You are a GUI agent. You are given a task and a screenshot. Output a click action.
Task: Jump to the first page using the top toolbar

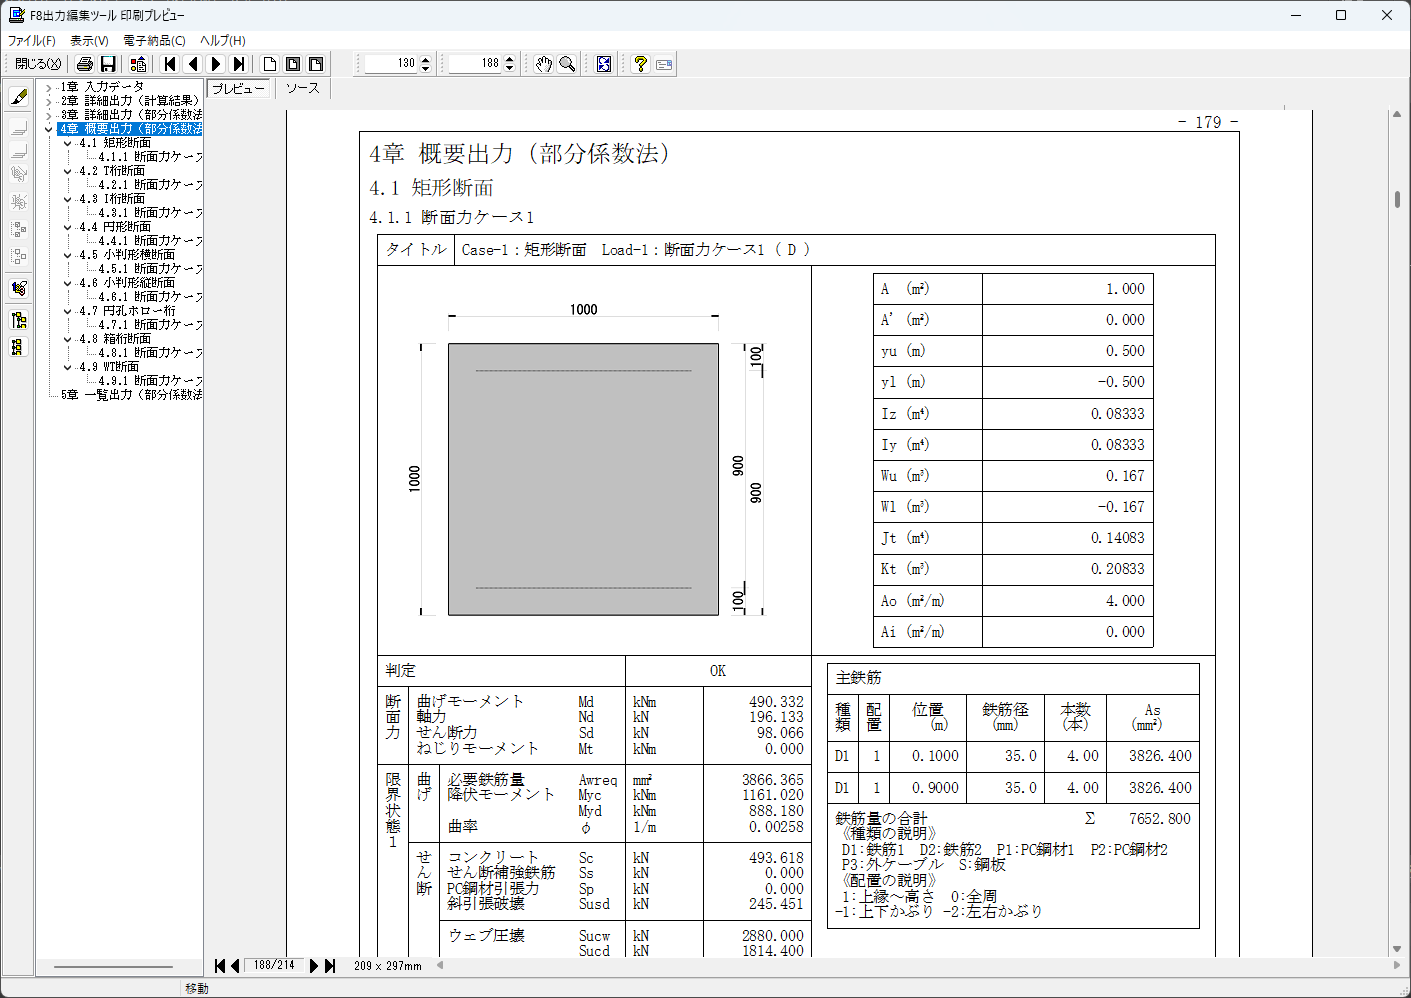click(170, 64)
